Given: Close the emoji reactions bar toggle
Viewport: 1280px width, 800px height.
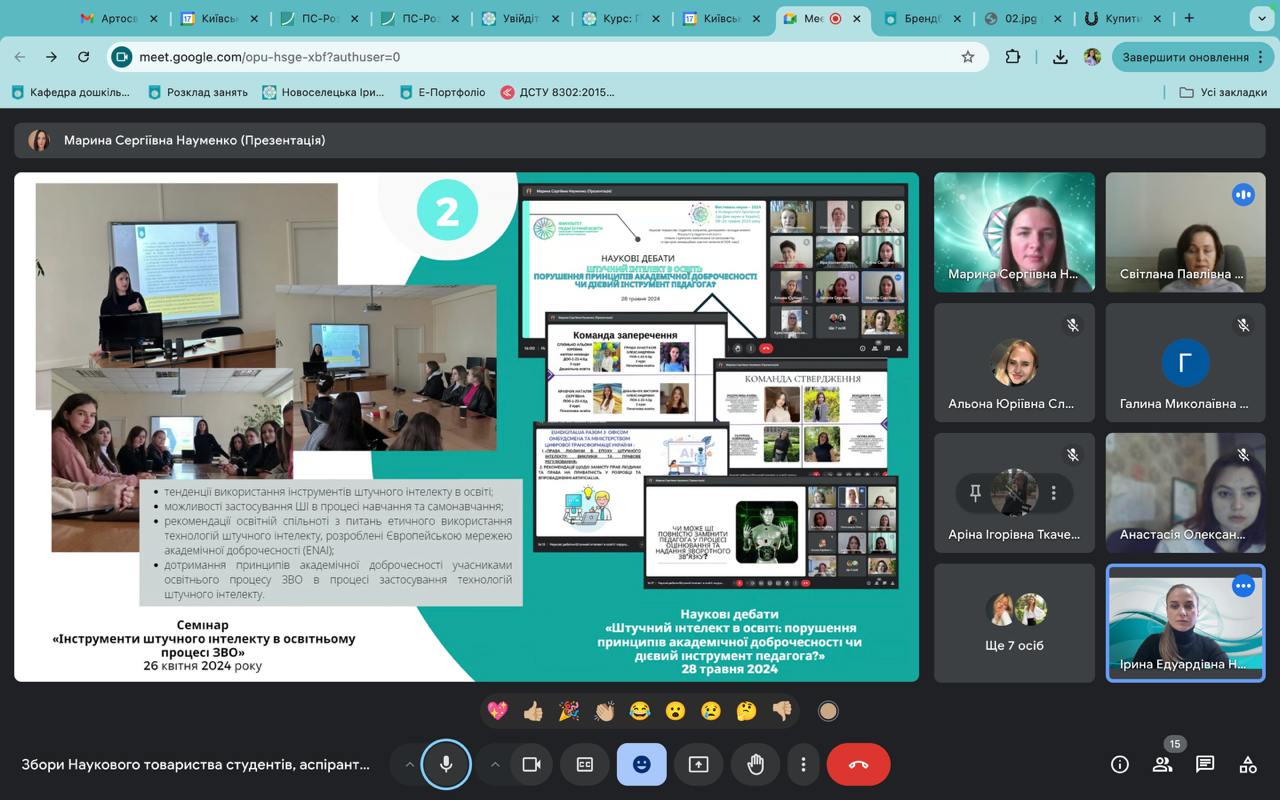Looking at the screenshot, I should pos(642,764).
